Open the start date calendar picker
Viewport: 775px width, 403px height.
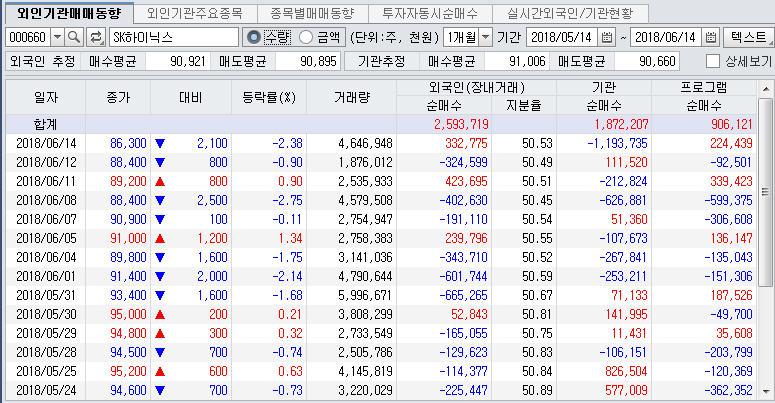(x=607, y=37)
